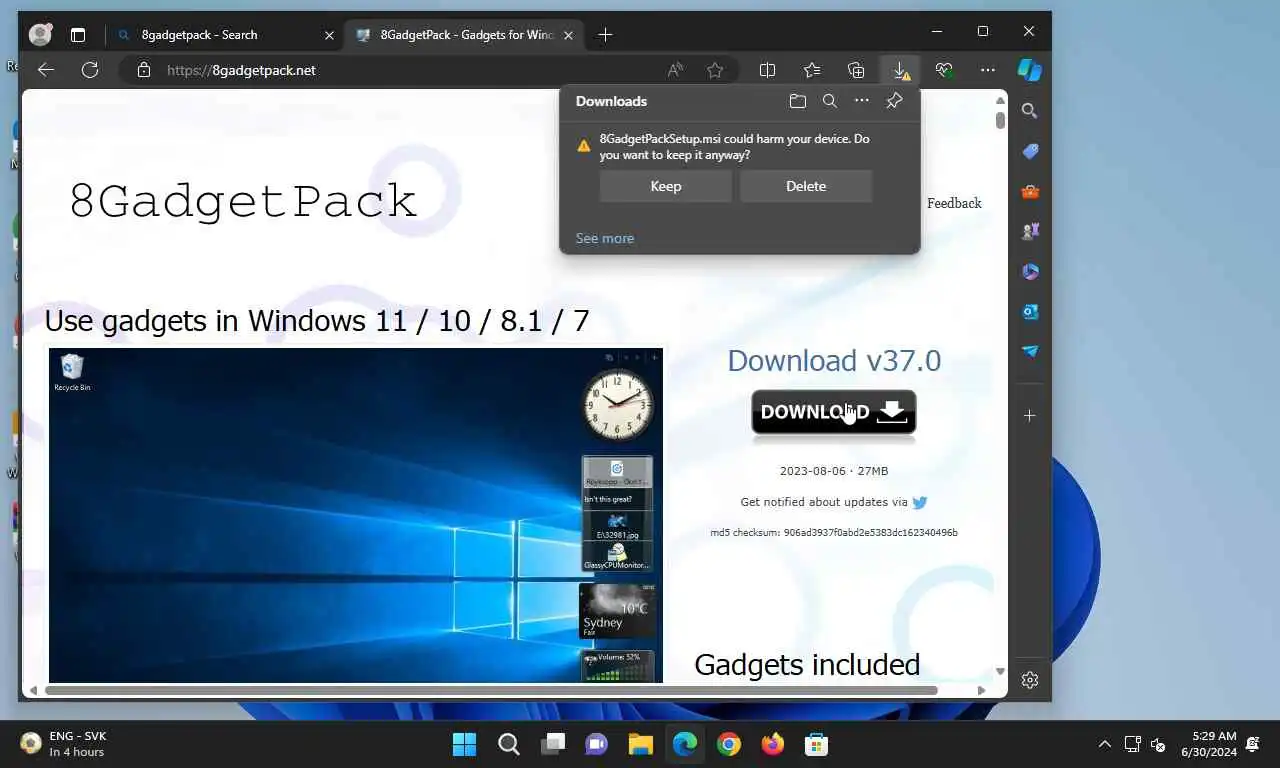
Task: Click the vertical scrollbar up arrow
Action: coord(1000,100)
